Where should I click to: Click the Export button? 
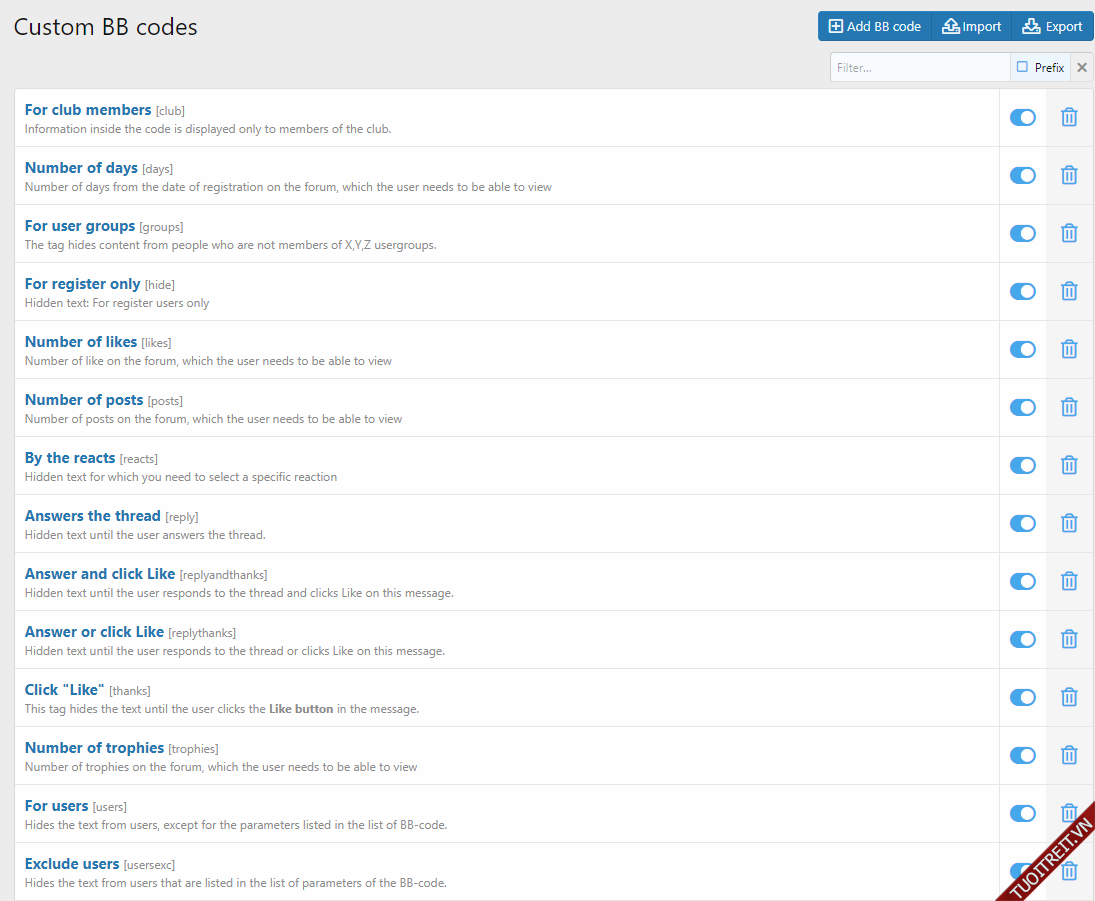(x=1052, y=26)
